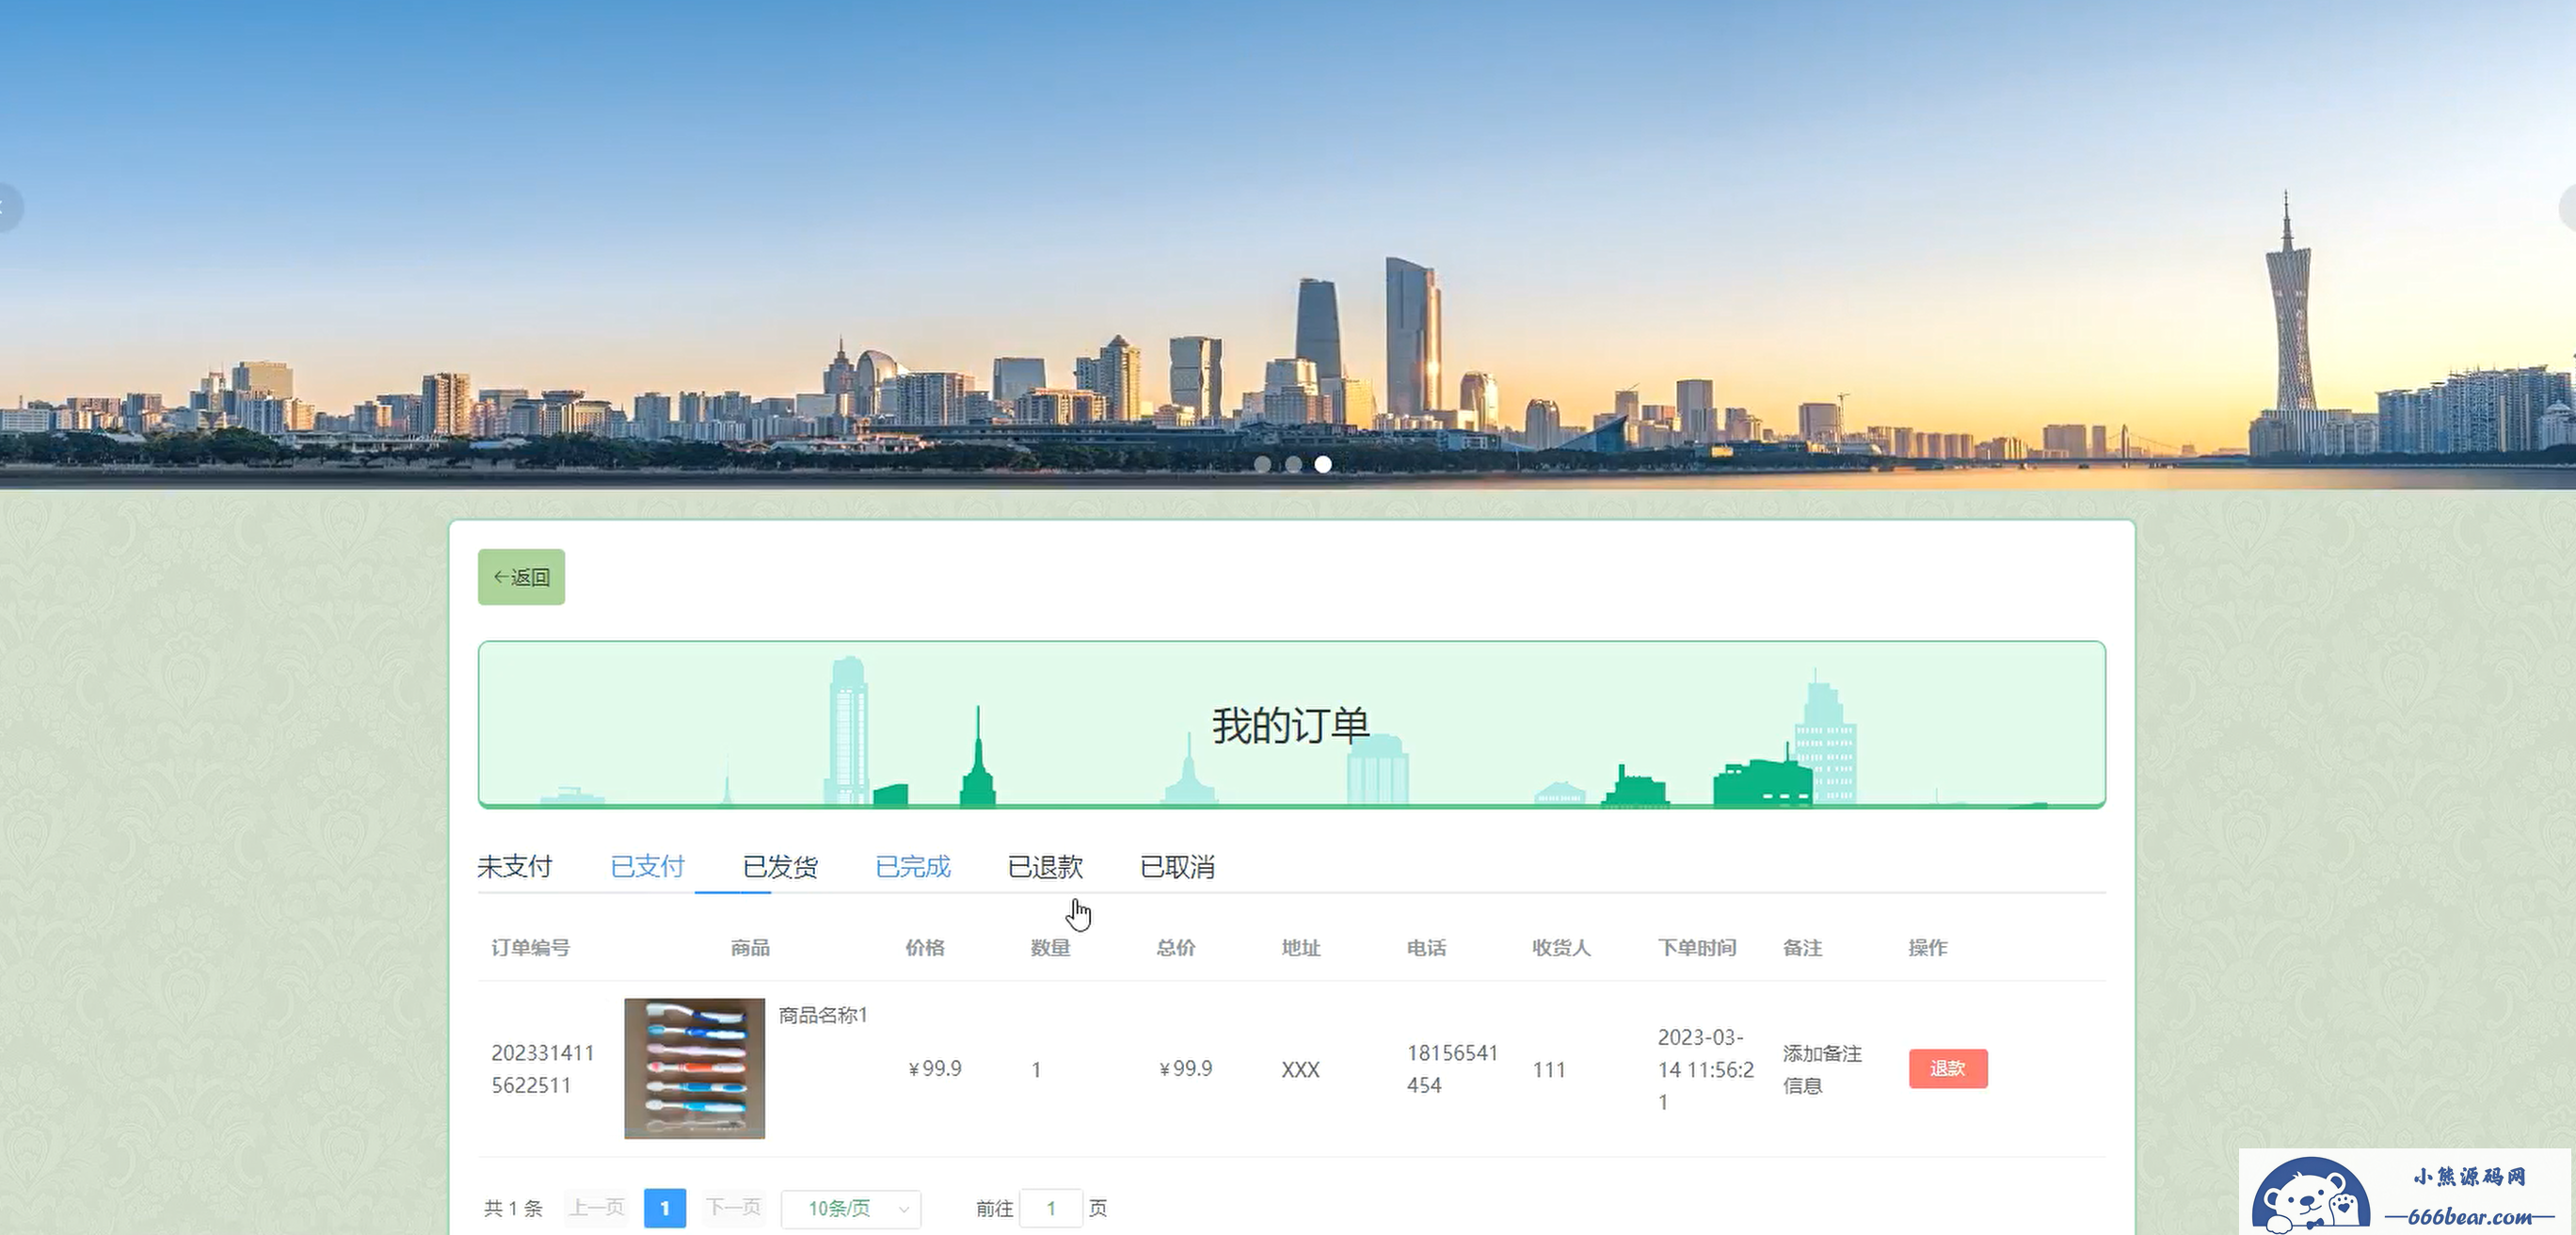2576x1235 pixels.
Task: Click phone number 18156541454 cell
Action: coord(1452,1068)
